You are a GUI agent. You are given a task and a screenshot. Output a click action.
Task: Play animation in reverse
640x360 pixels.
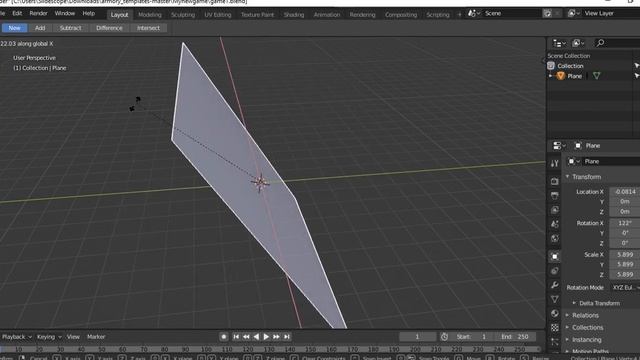click(x=256, y=337)
